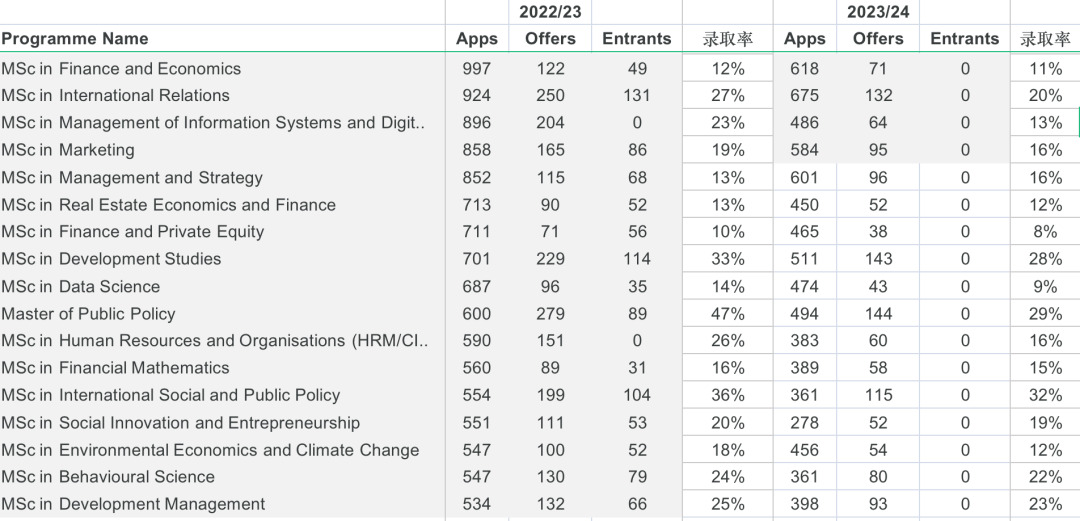Click the 2023/24 year header cell
1080x521 pixels.
tap(878, 12)
